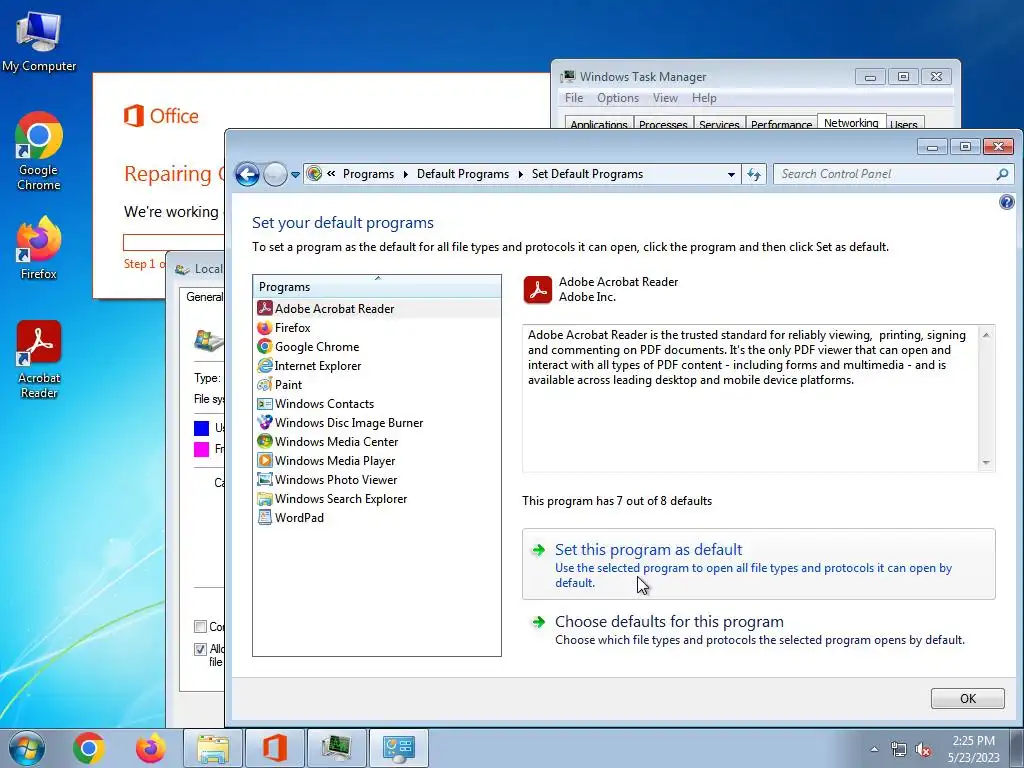Select Google Chrome in Programs list

pyautogui.click(x=377, y=346)
